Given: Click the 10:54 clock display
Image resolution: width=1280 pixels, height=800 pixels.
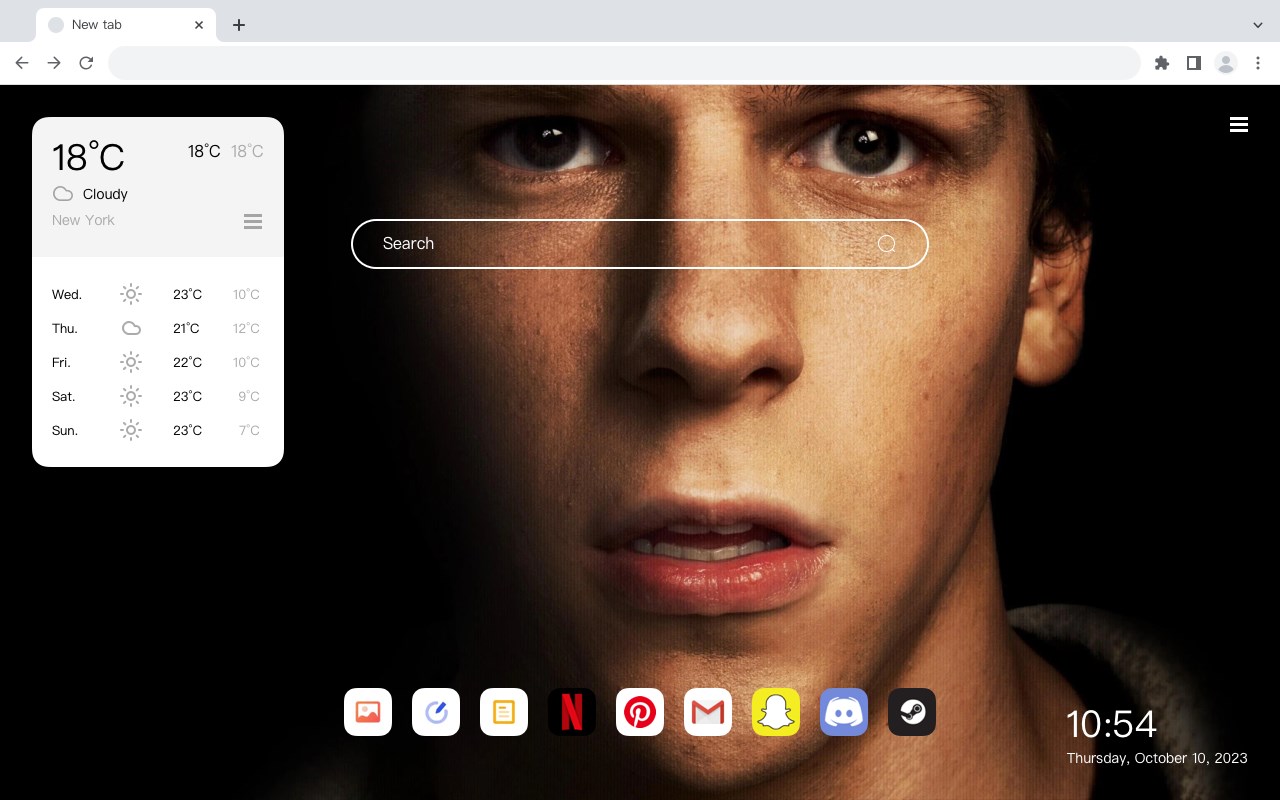Looking at the screenshot, I should 1111,724.
